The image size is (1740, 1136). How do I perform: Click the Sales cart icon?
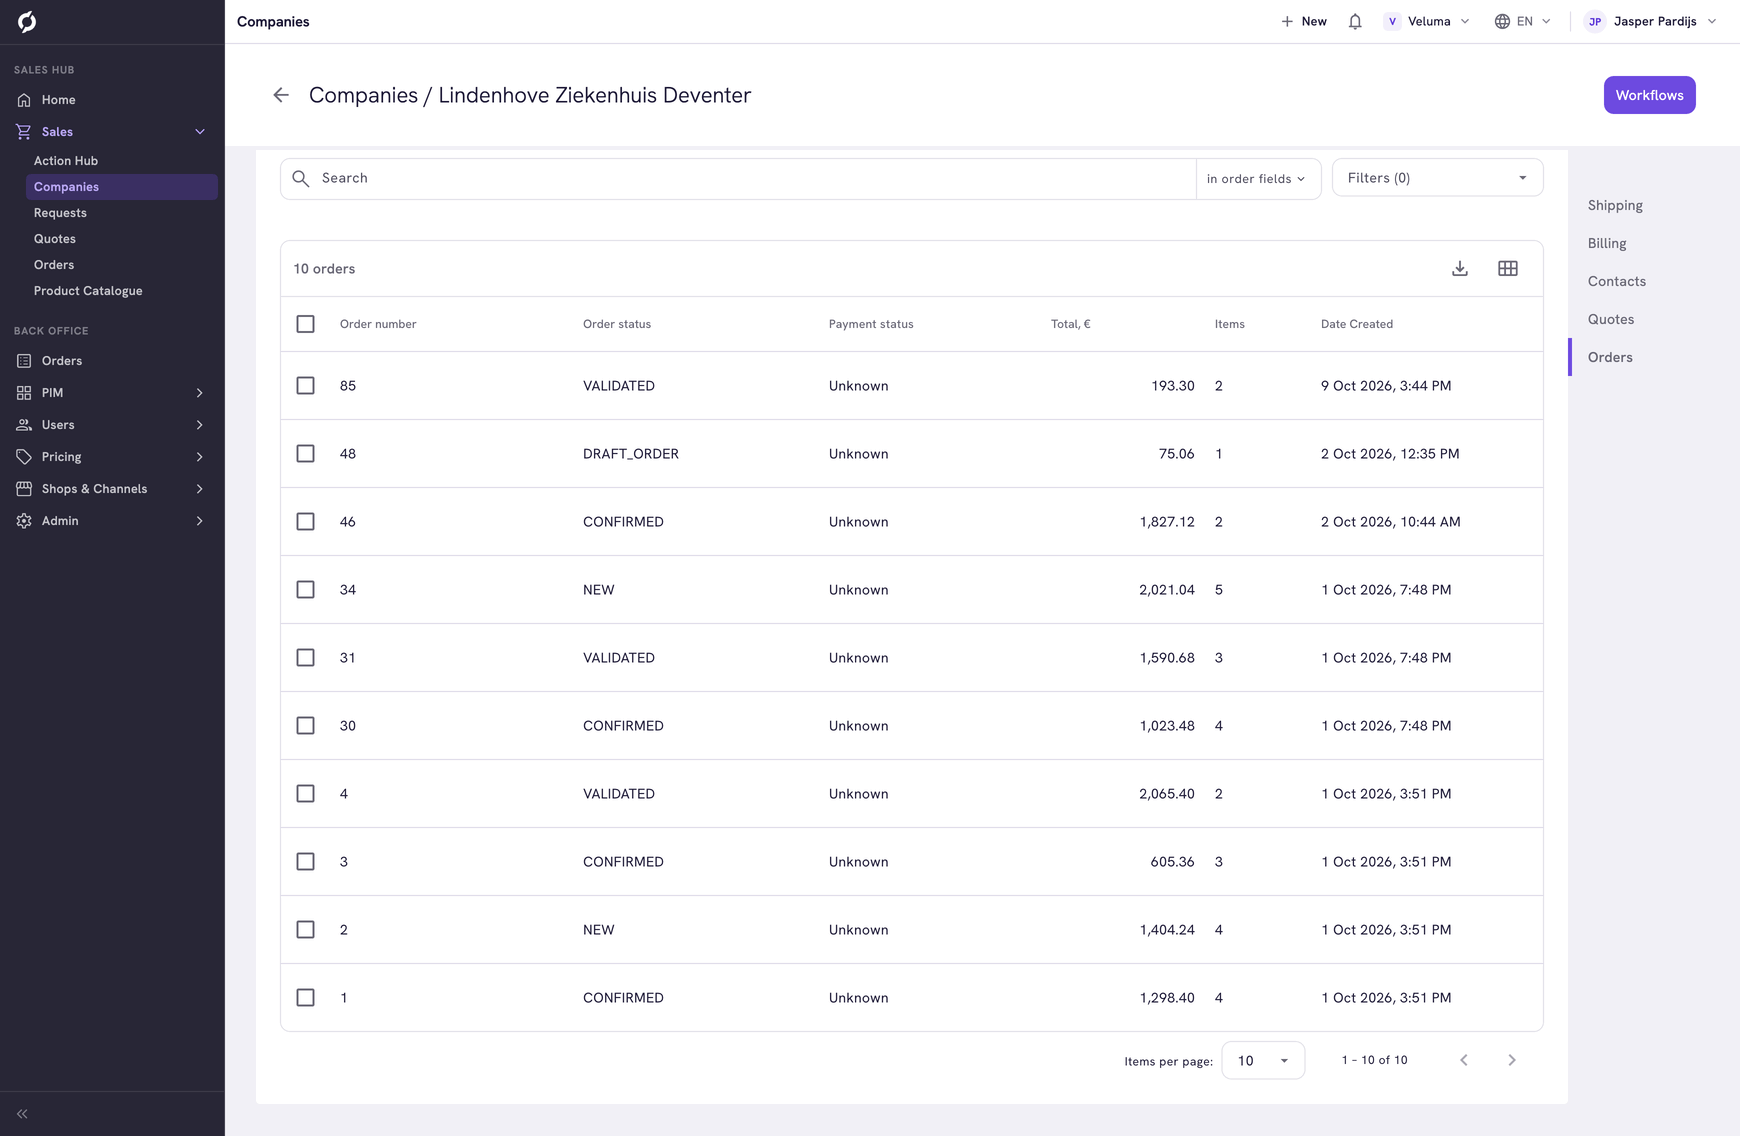point(24,132)
